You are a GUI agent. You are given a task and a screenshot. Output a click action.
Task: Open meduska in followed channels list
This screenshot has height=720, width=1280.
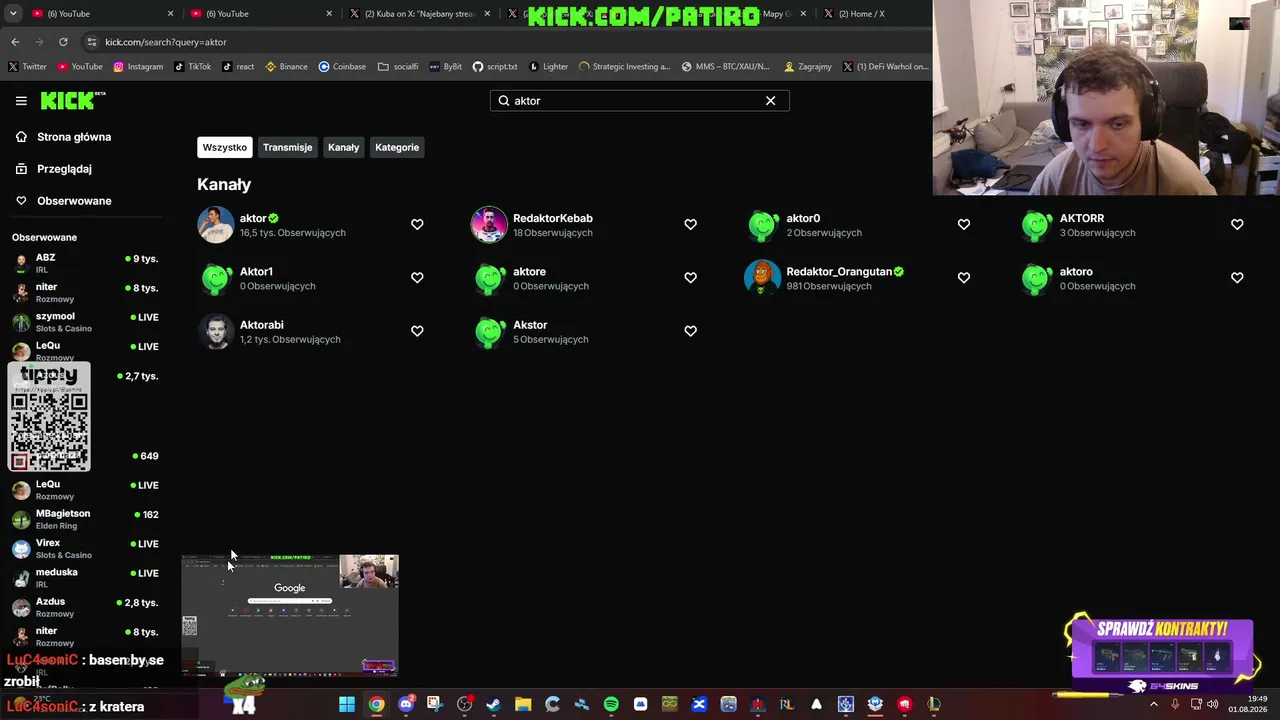(85, 578)
